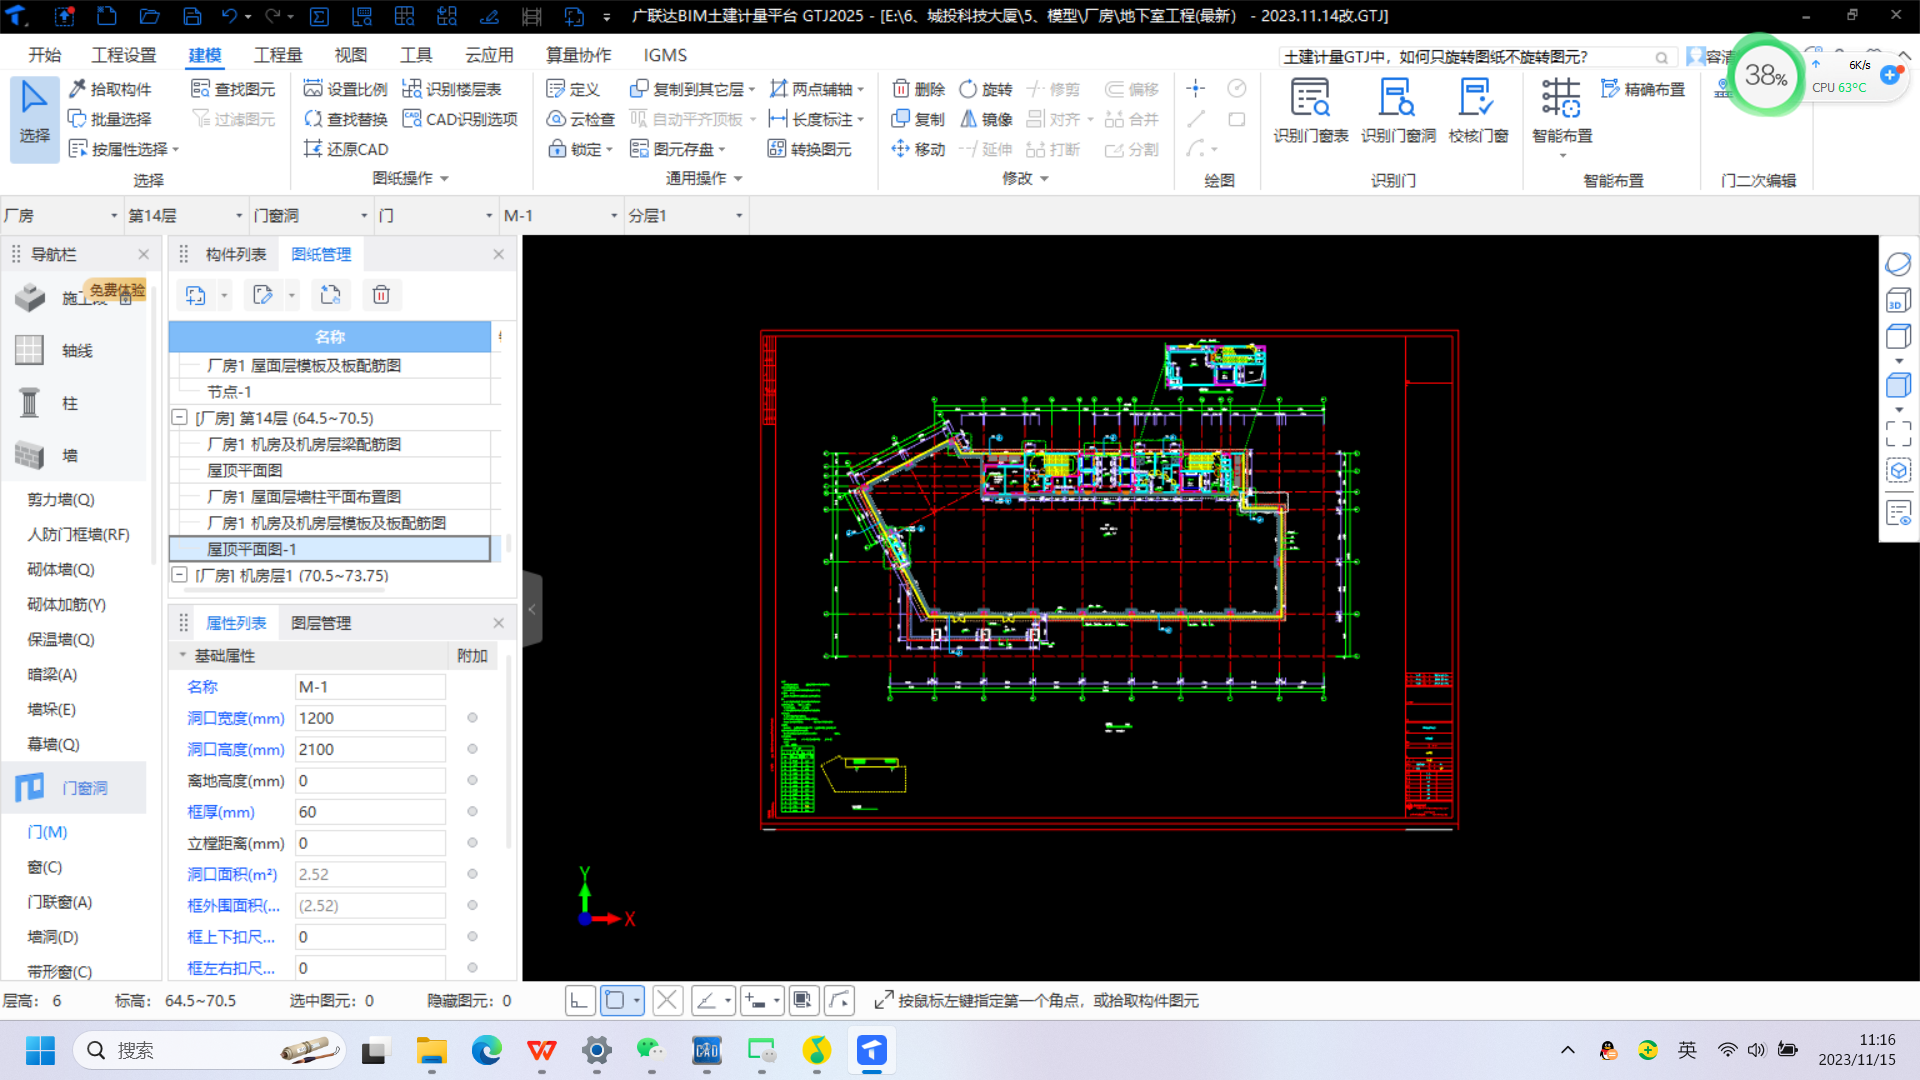The height and width of the screenshot is (1080, 1920).
Task: Click the 设置比例 set scale tool
Action: (x=345, y=89)
